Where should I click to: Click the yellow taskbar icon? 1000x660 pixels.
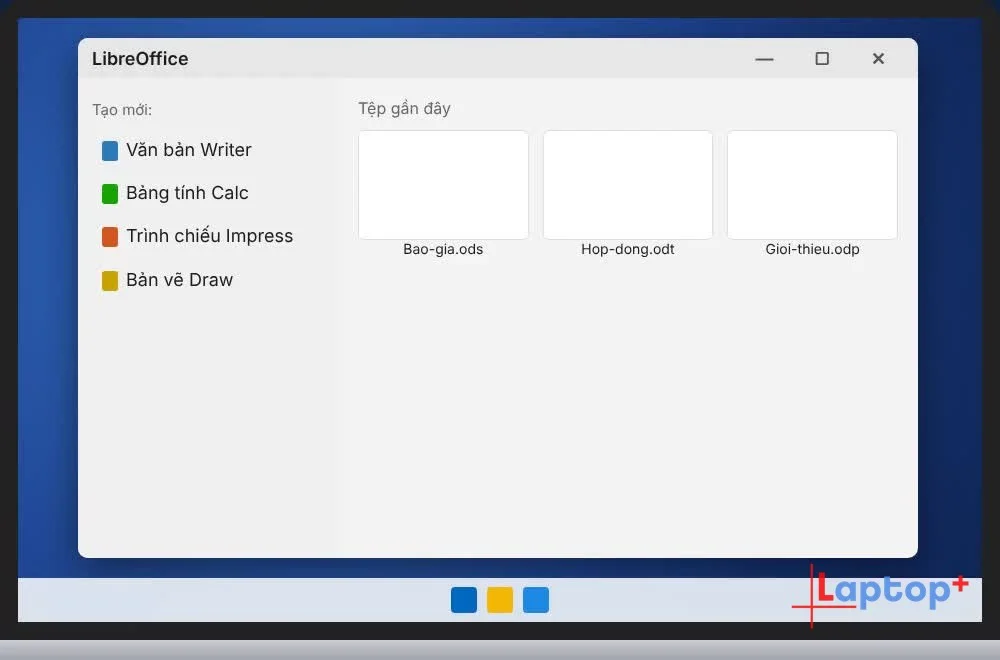500,600
